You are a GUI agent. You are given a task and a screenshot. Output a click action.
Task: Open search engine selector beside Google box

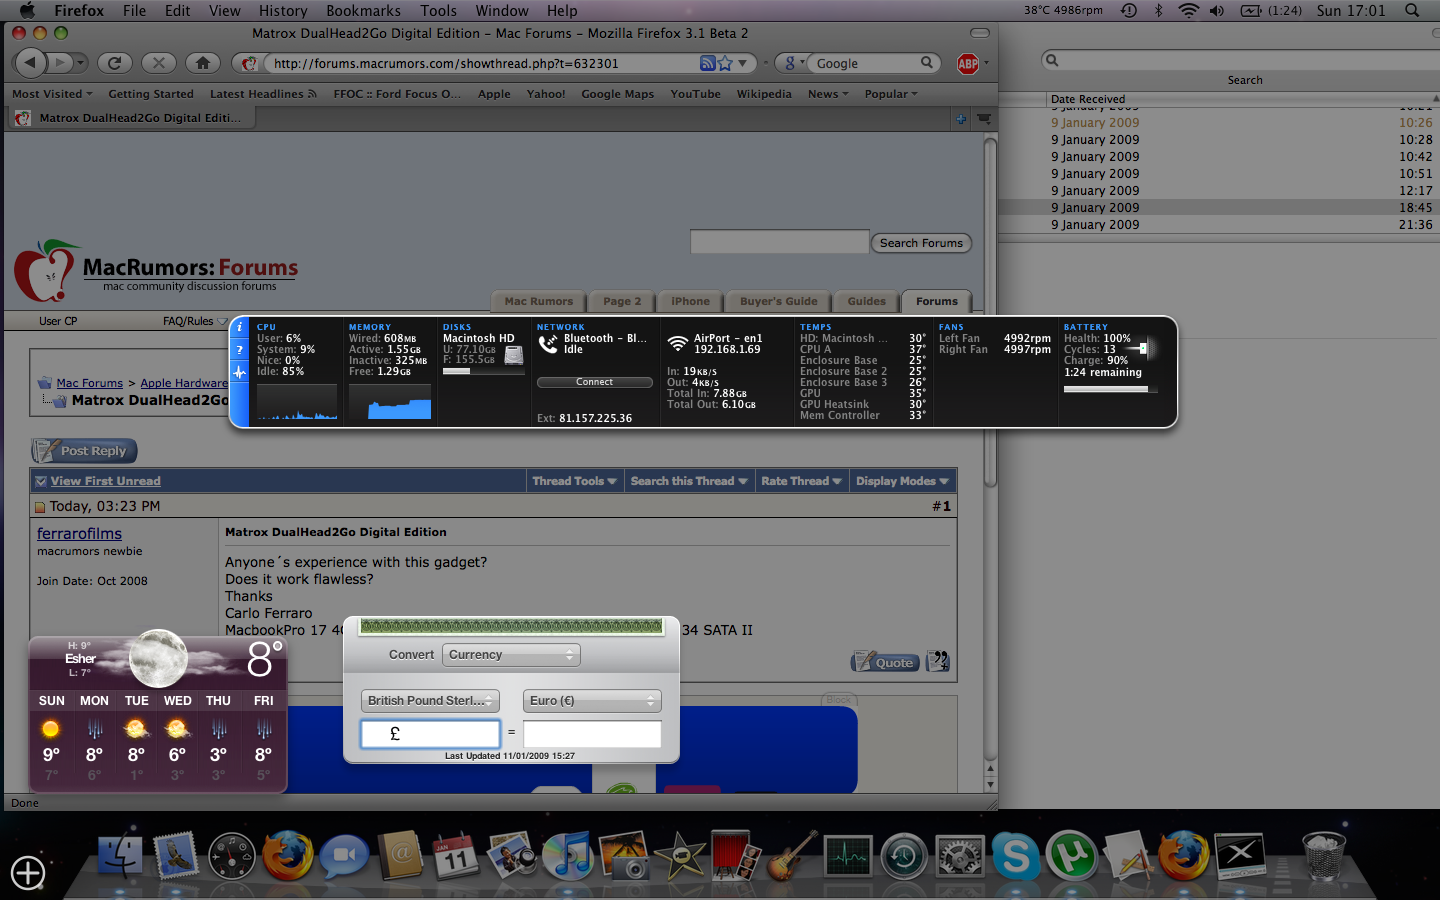coord(794,63)
